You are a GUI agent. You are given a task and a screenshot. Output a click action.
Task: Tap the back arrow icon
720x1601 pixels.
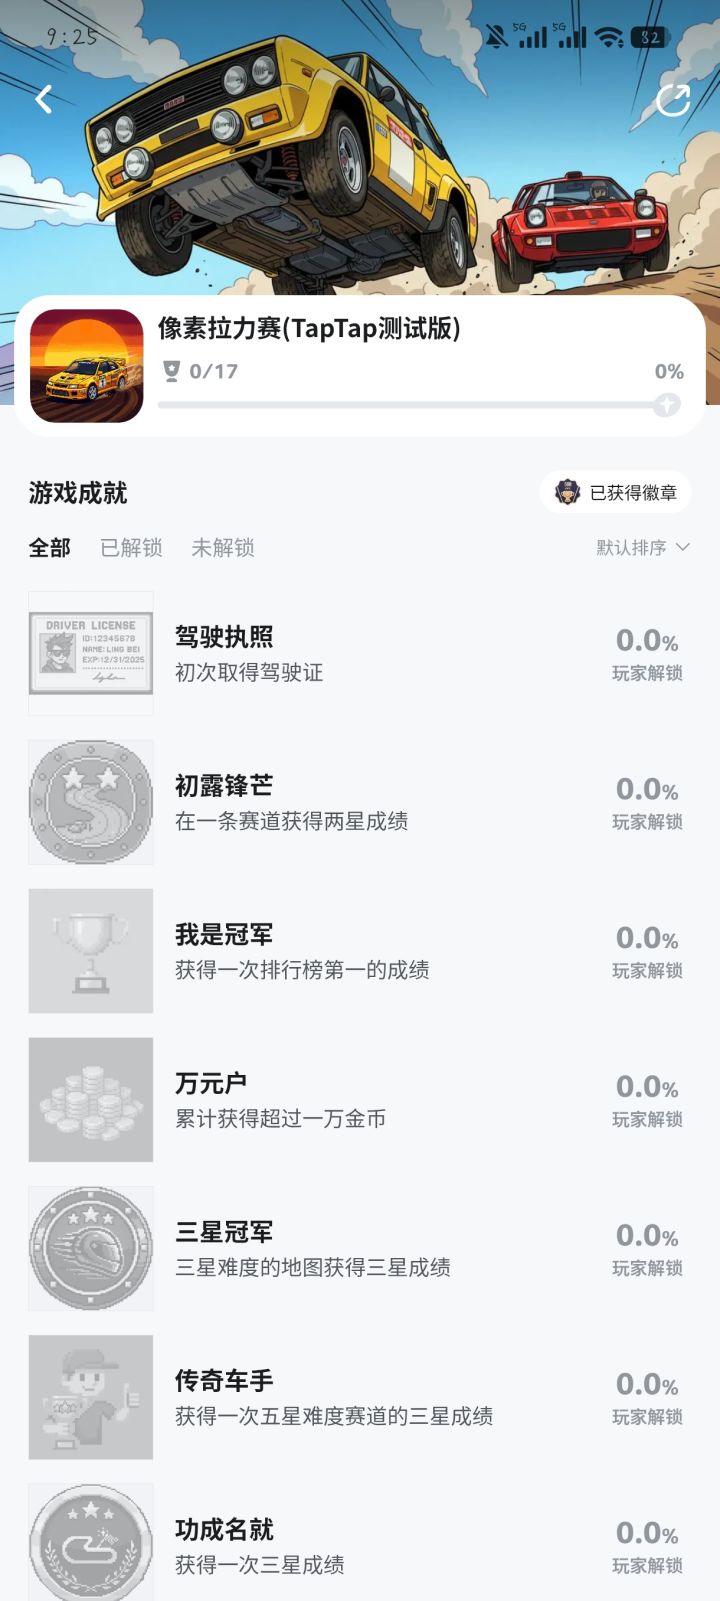(44, 99)
